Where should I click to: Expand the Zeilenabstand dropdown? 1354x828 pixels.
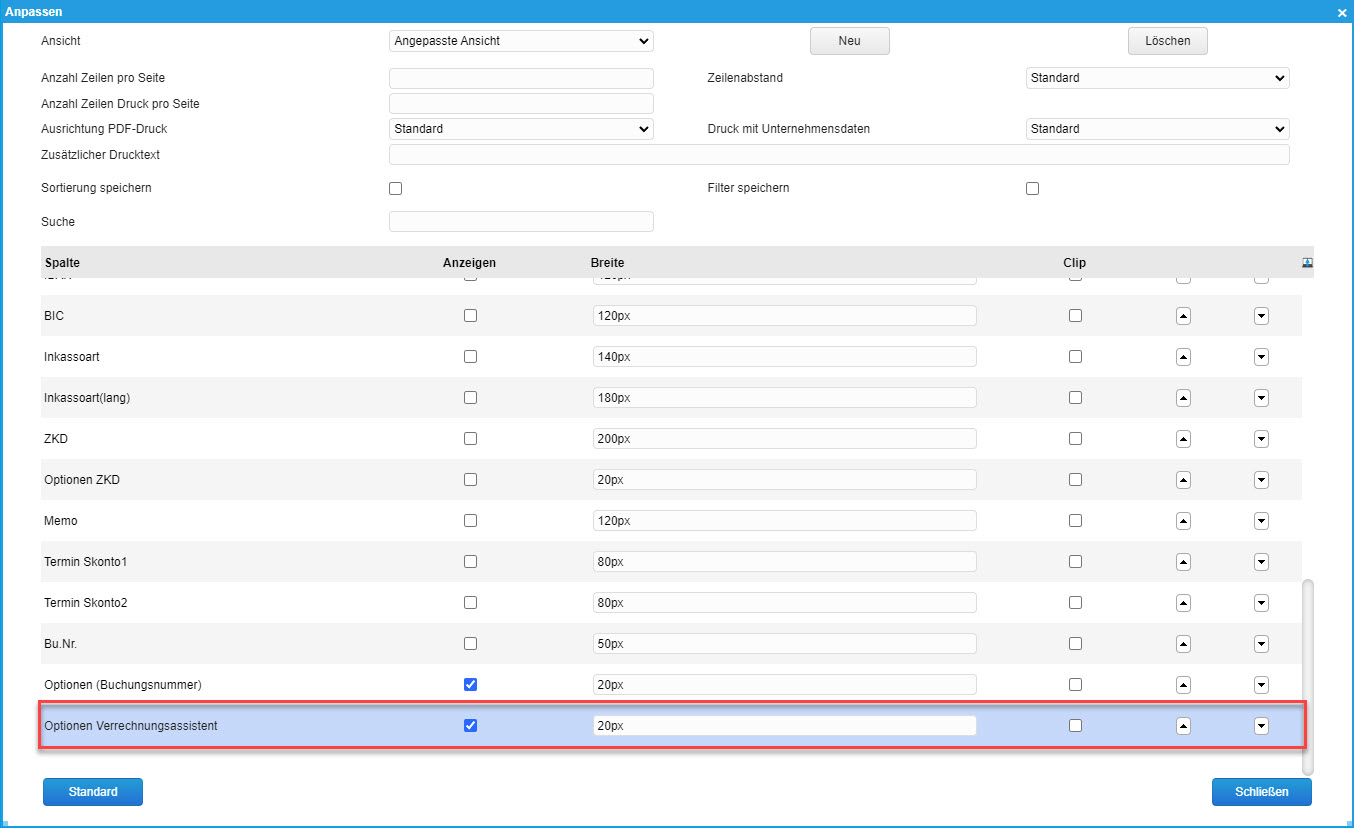pos(1157,78)
